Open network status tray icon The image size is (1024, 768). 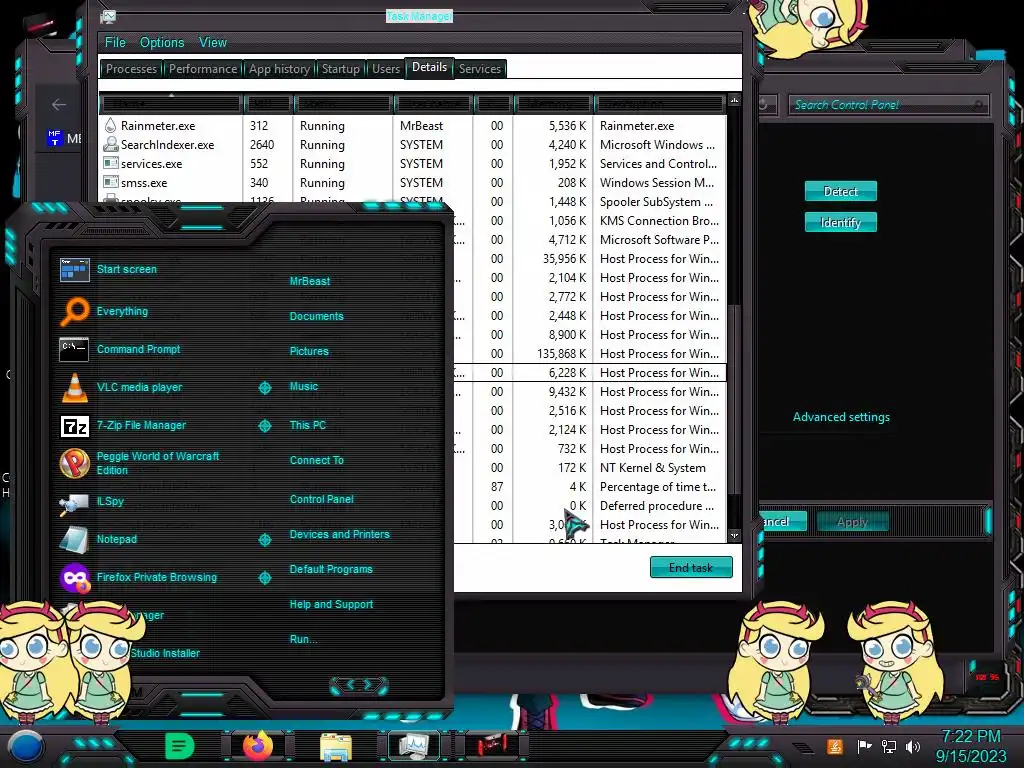(888, 746)
